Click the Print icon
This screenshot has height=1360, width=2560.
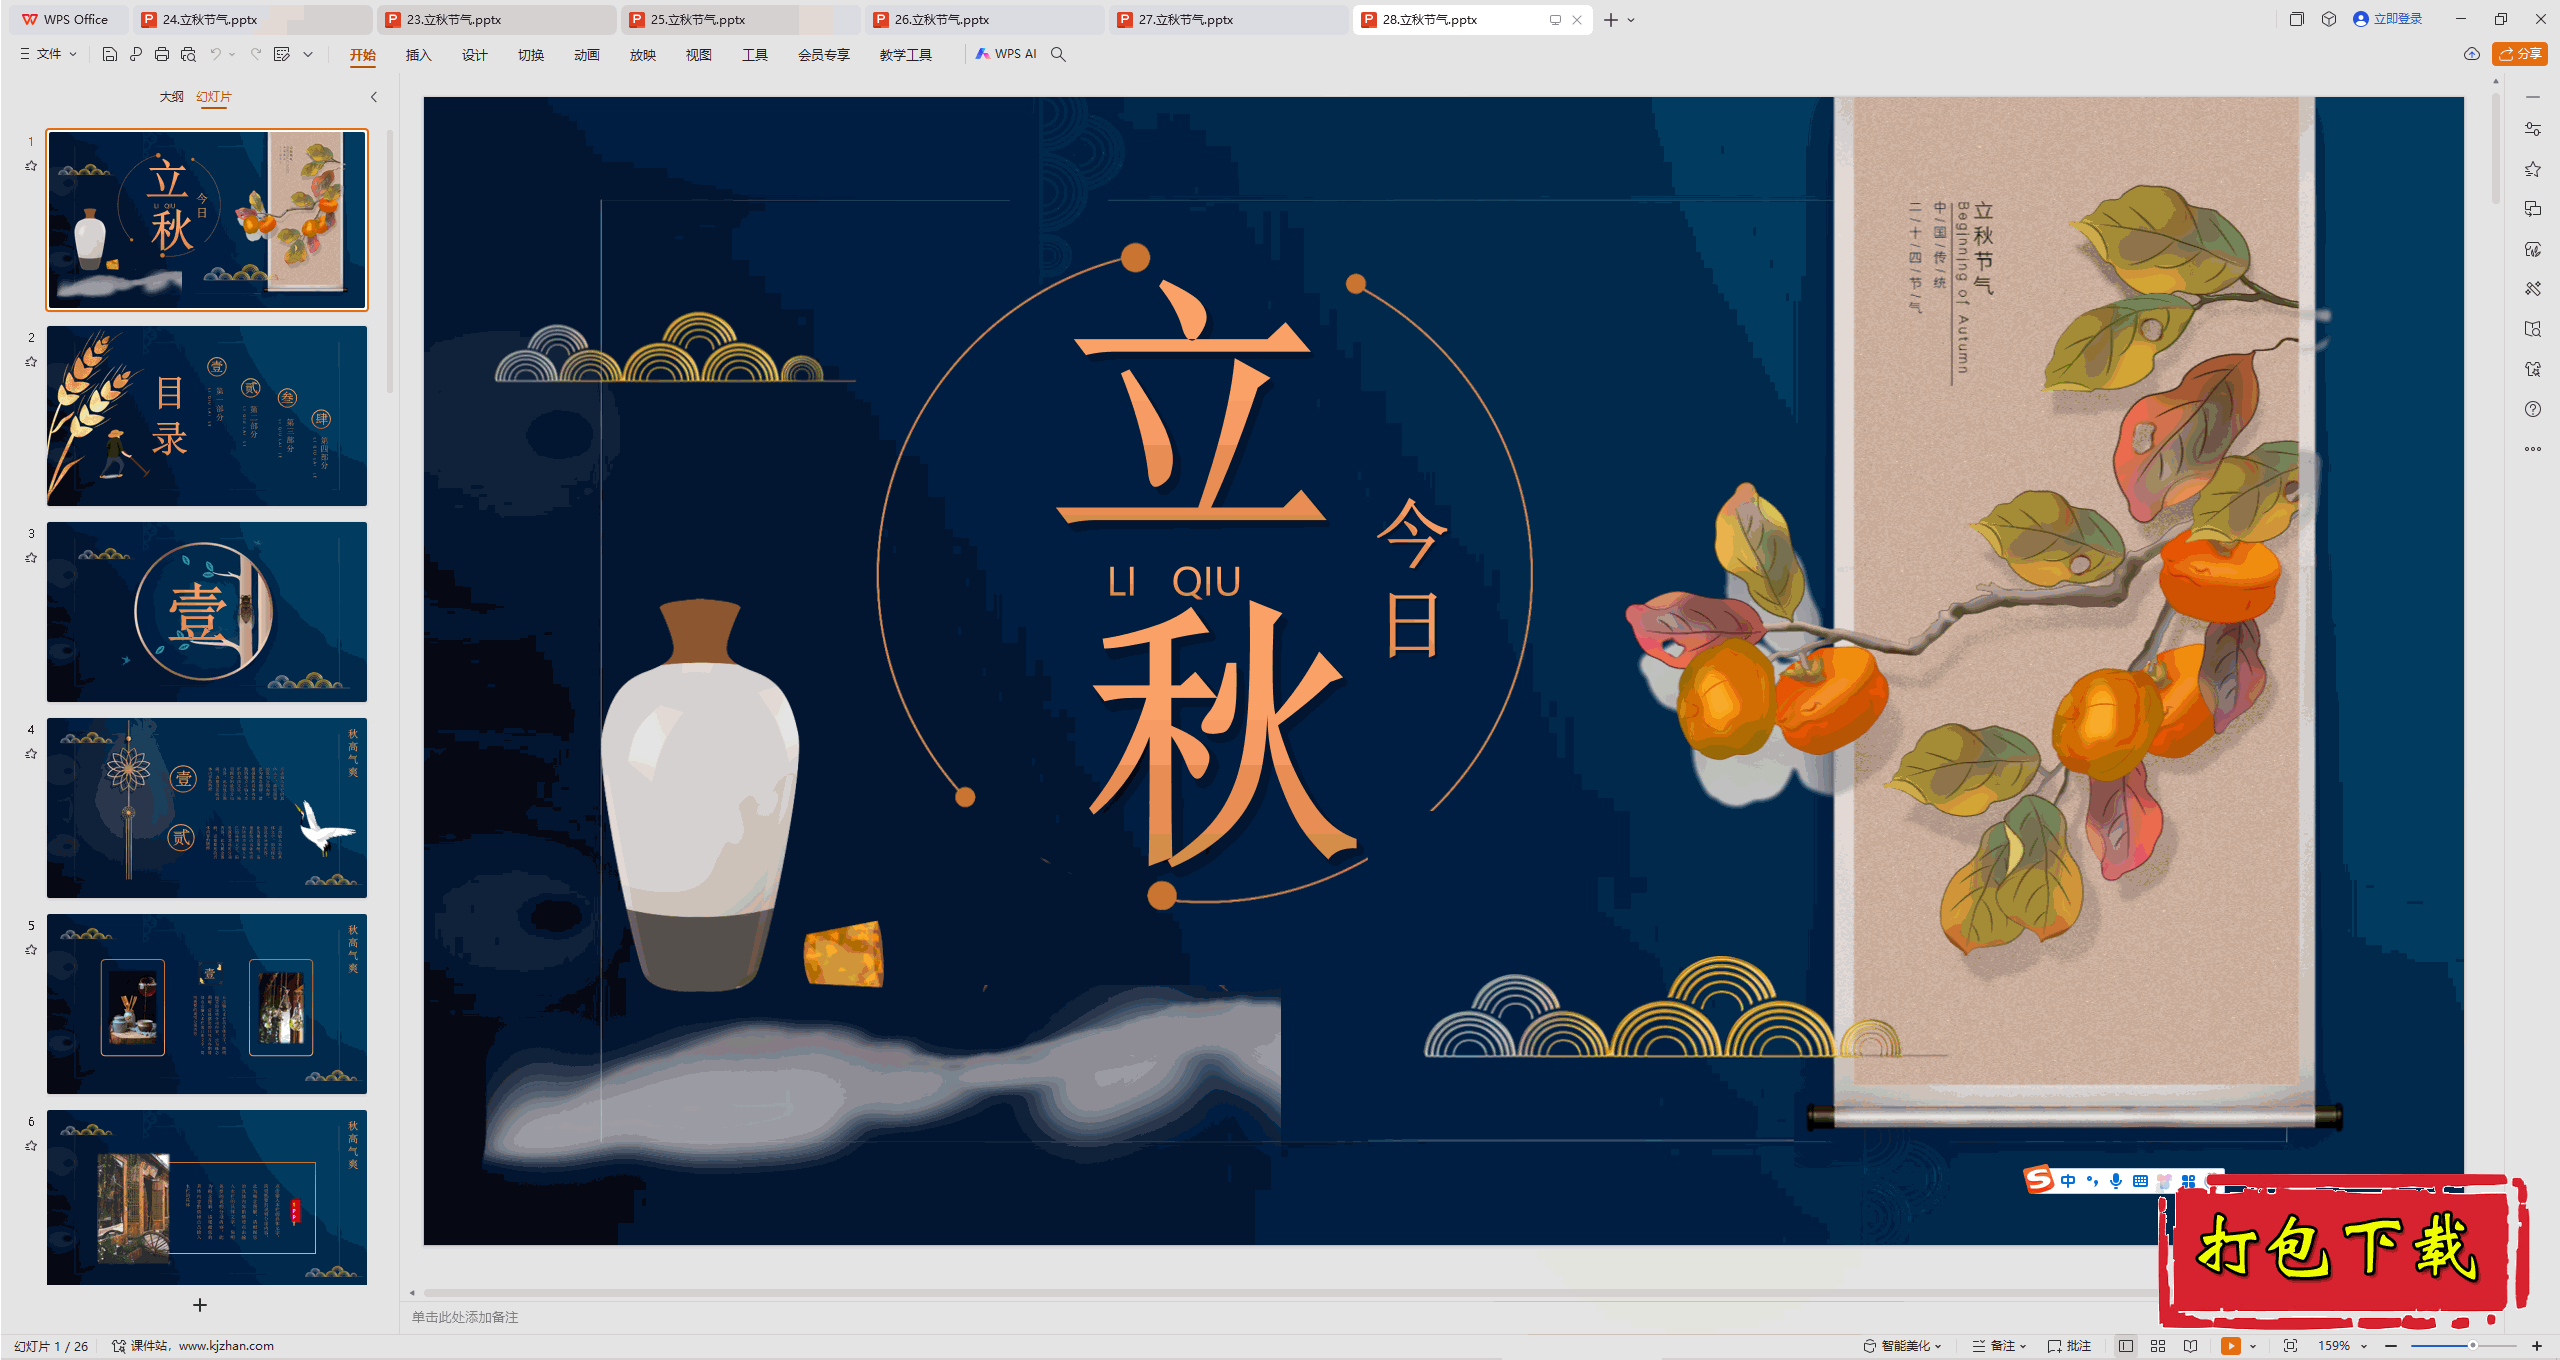pyautogui.click(x=162, y=54)
